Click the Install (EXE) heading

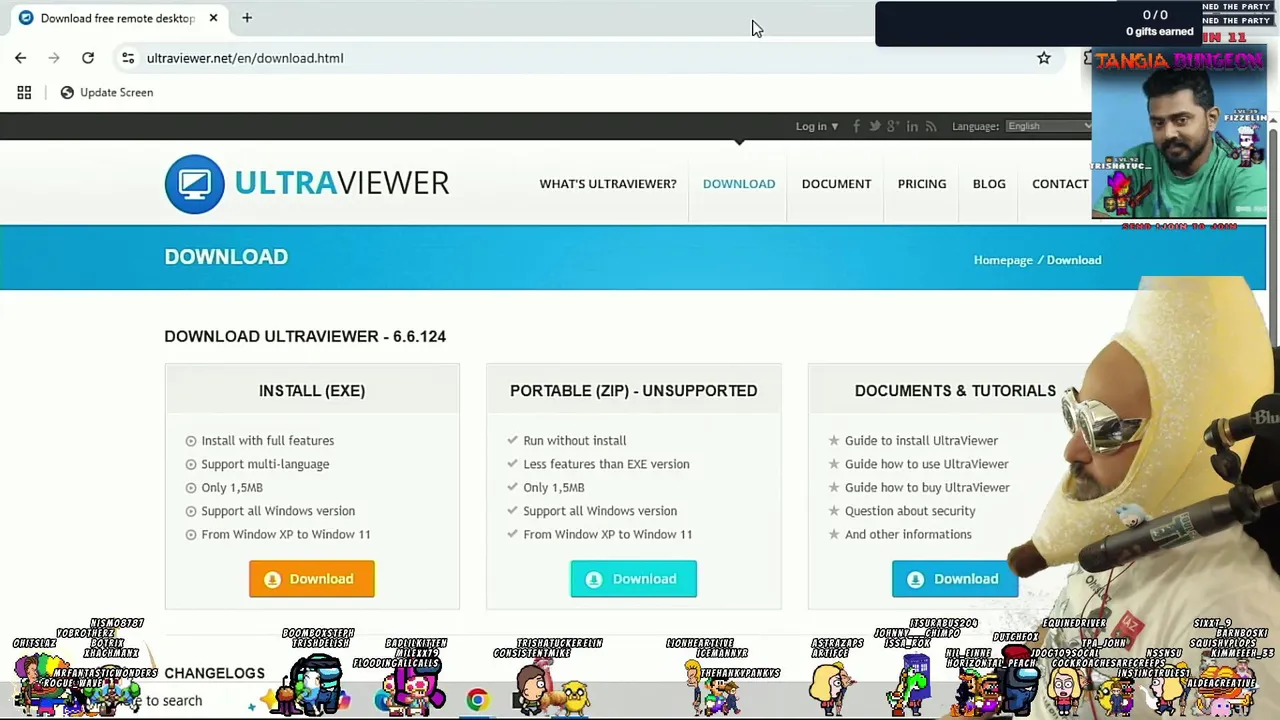pyautogui.click(x=312, y=391)
